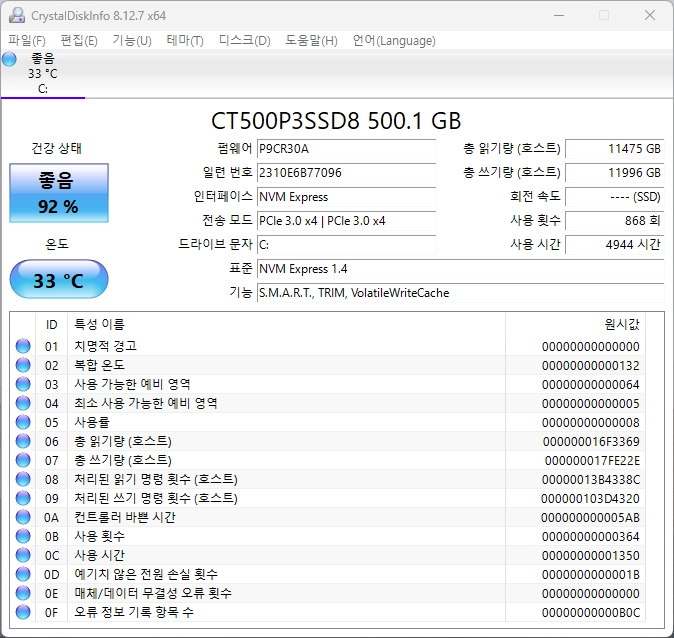Click the total host reads value 11475 GB
674x638 pixels.
(x=615, y=149)
